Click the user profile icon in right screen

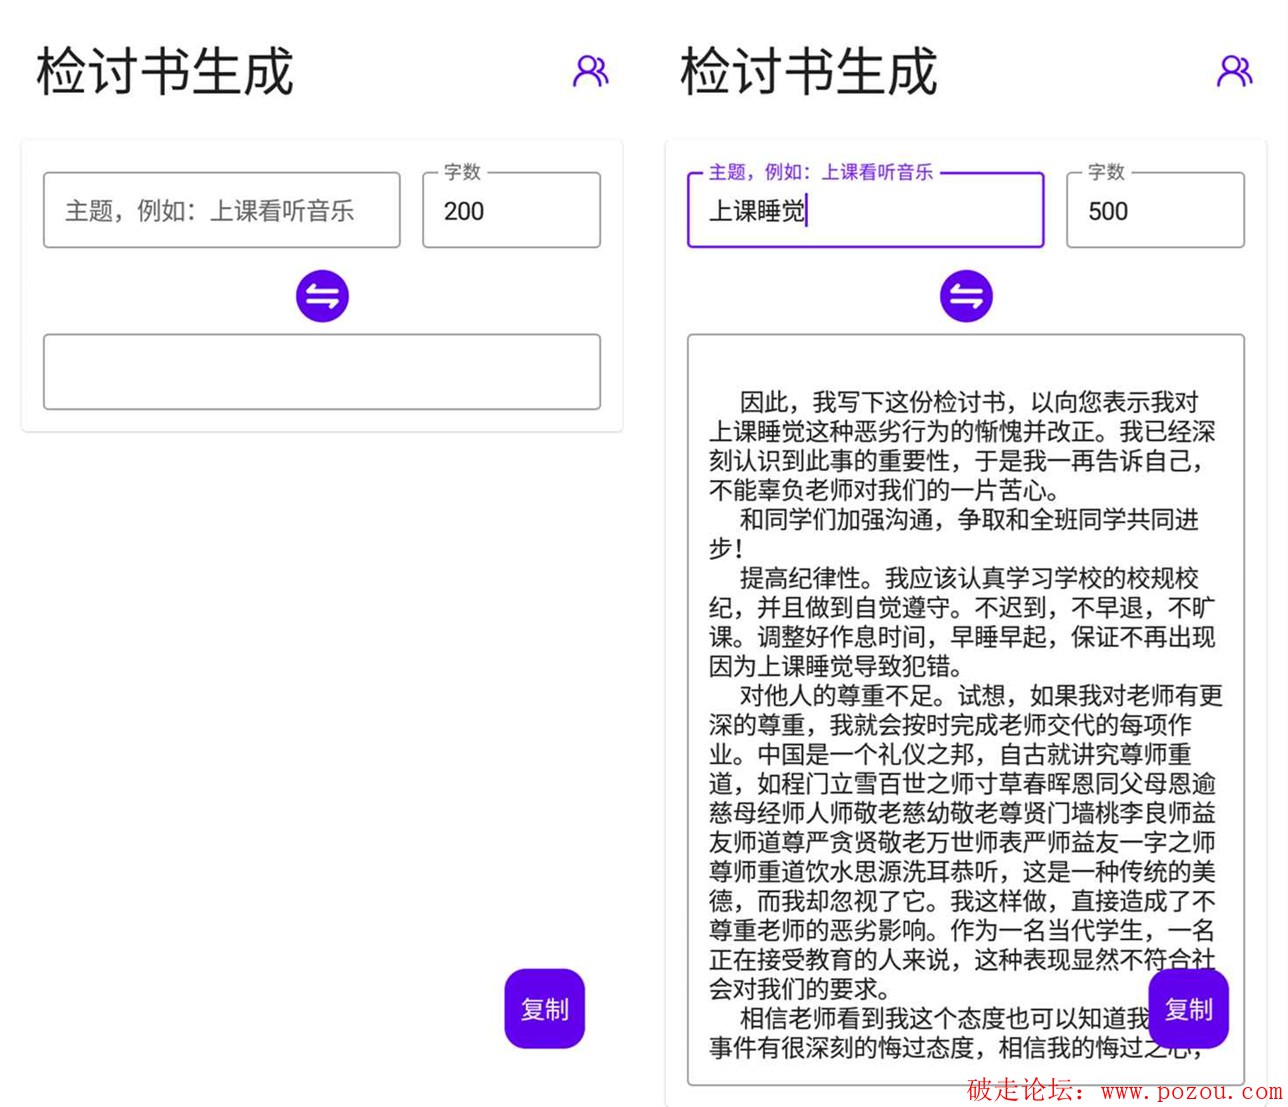click(x=1234, y=71)
